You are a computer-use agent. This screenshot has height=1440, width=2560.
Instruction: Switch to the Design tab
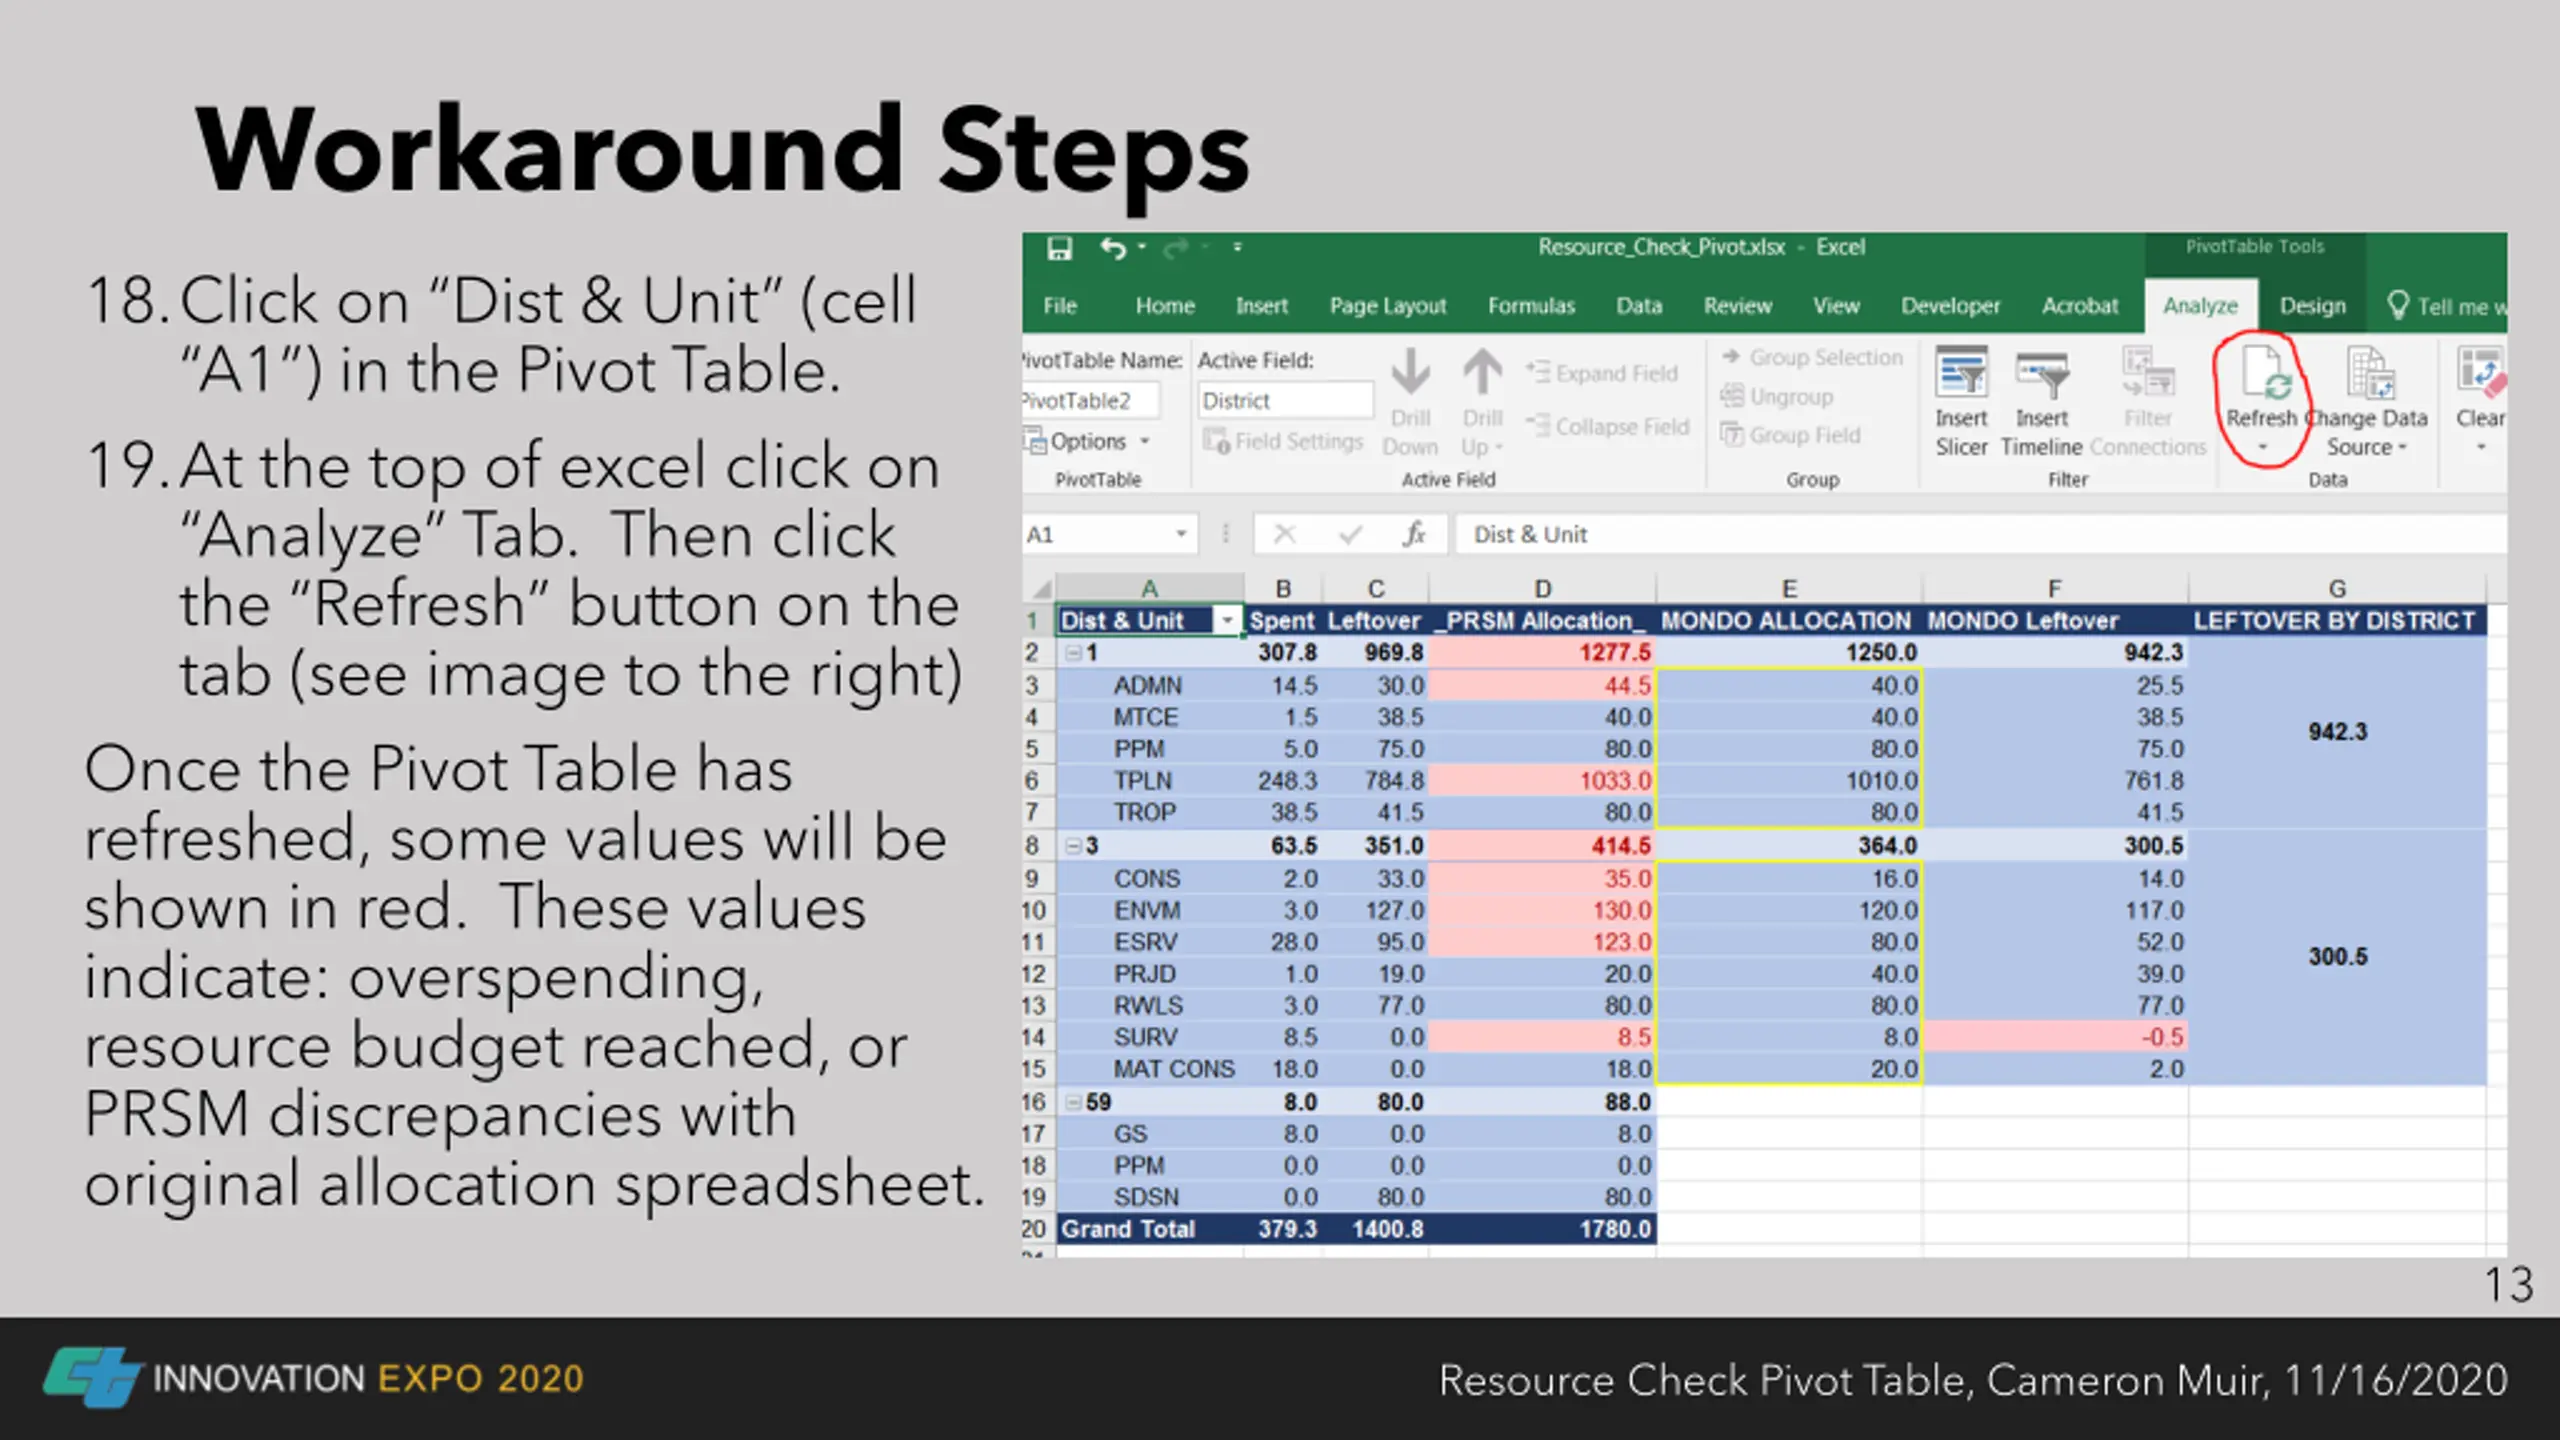[2312, 306]
